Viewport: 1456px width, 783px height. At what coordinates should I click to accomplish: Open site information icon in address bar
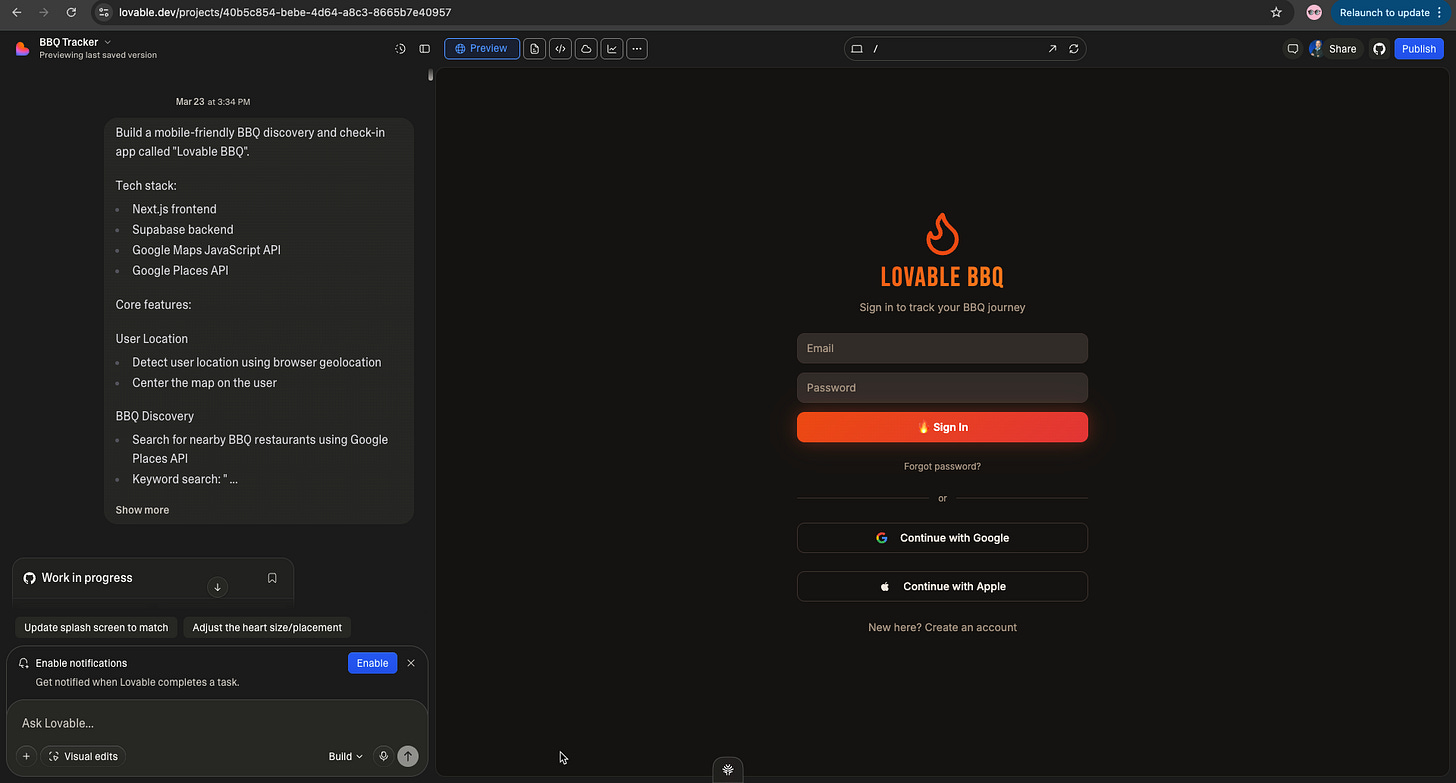pos(103,12)
